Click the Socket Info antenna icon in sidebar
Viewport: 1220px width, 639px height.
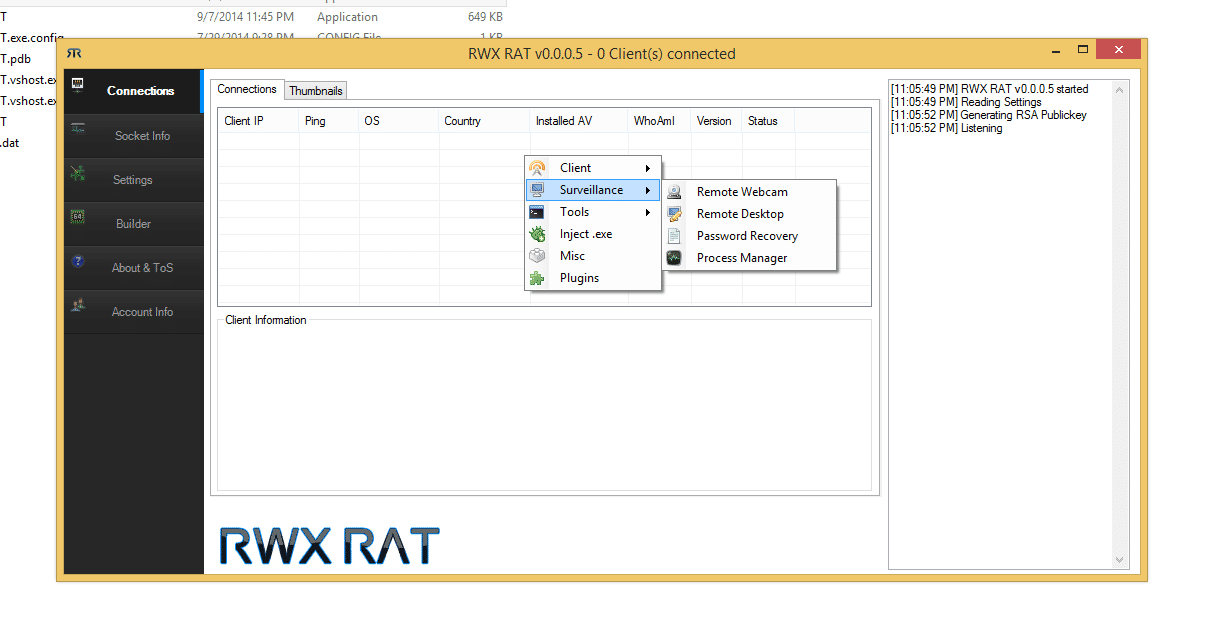(78, 129)
